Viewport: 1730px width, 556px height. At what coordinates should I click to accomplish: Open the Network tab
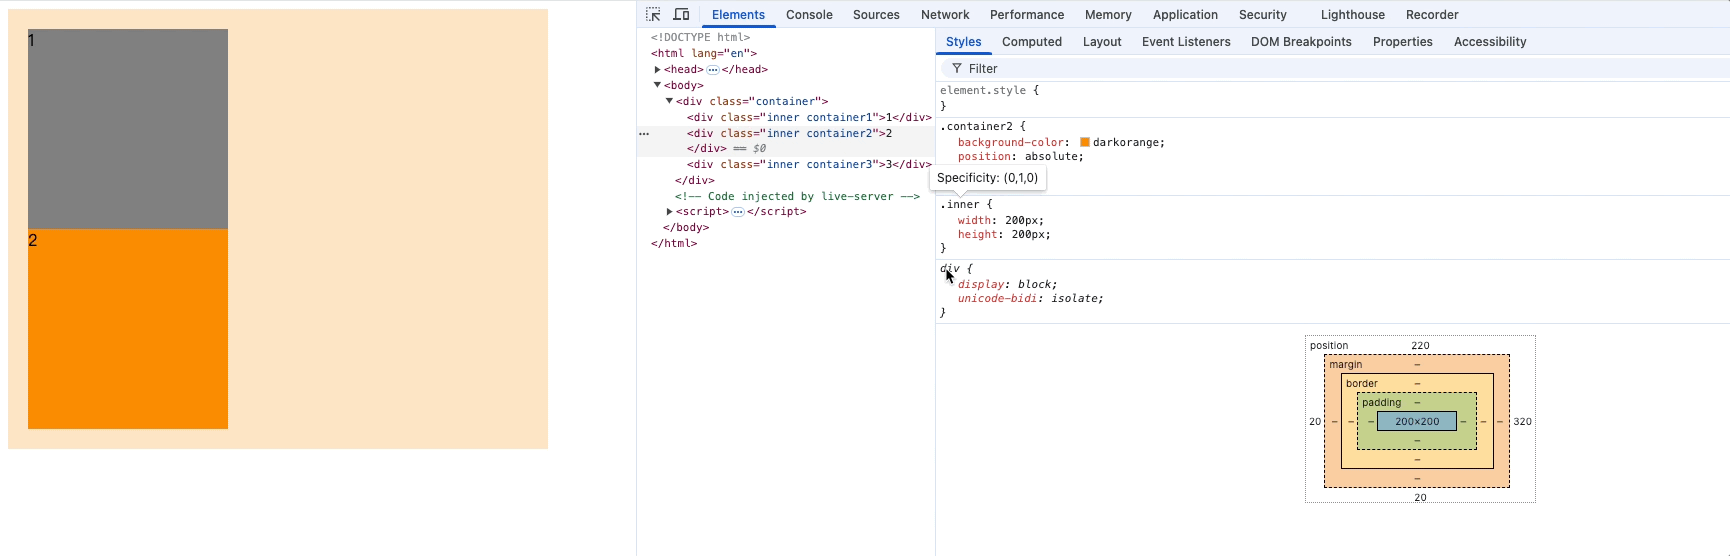click(x=945, y=15)
